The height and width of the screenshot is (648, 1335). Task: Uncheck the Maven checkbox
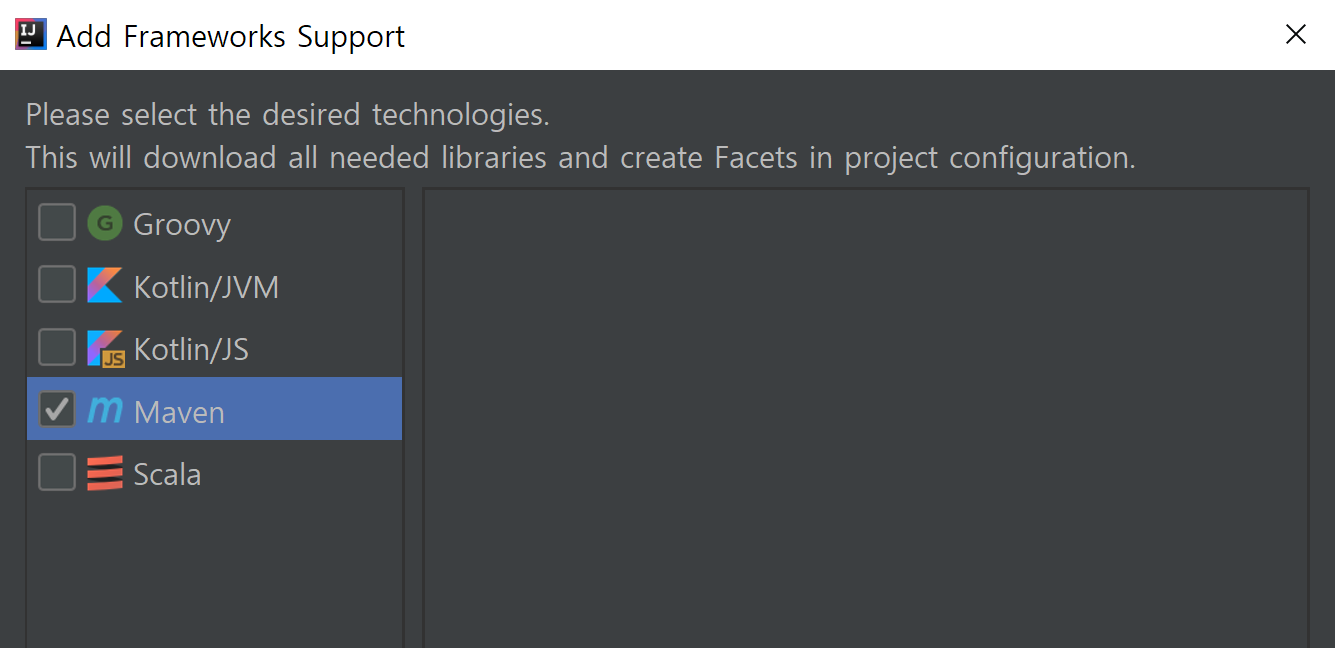[57, 409]
